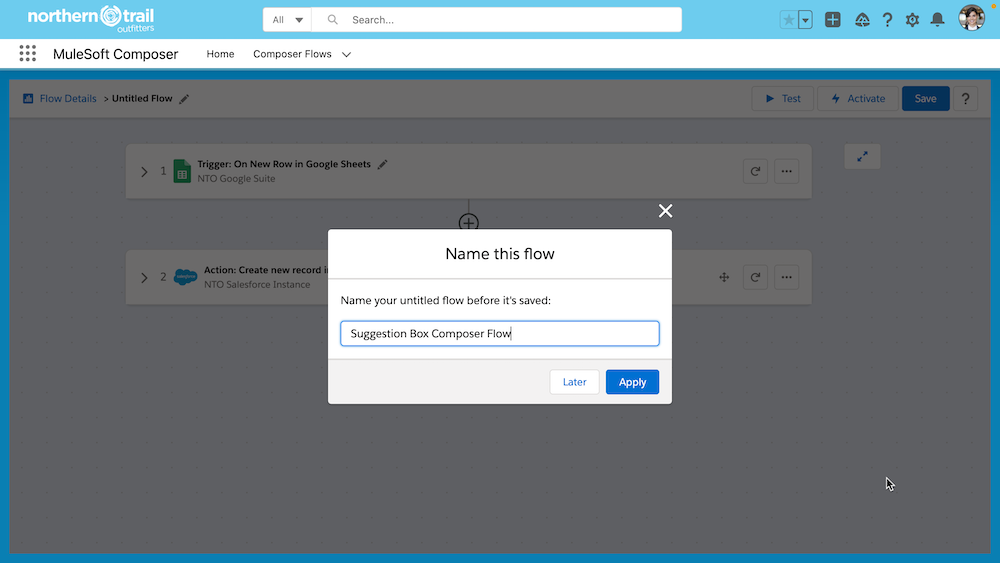Click the Google Sheets trigger icon
The height and width of the screenshot is (563, 1000).
[182, 172]
